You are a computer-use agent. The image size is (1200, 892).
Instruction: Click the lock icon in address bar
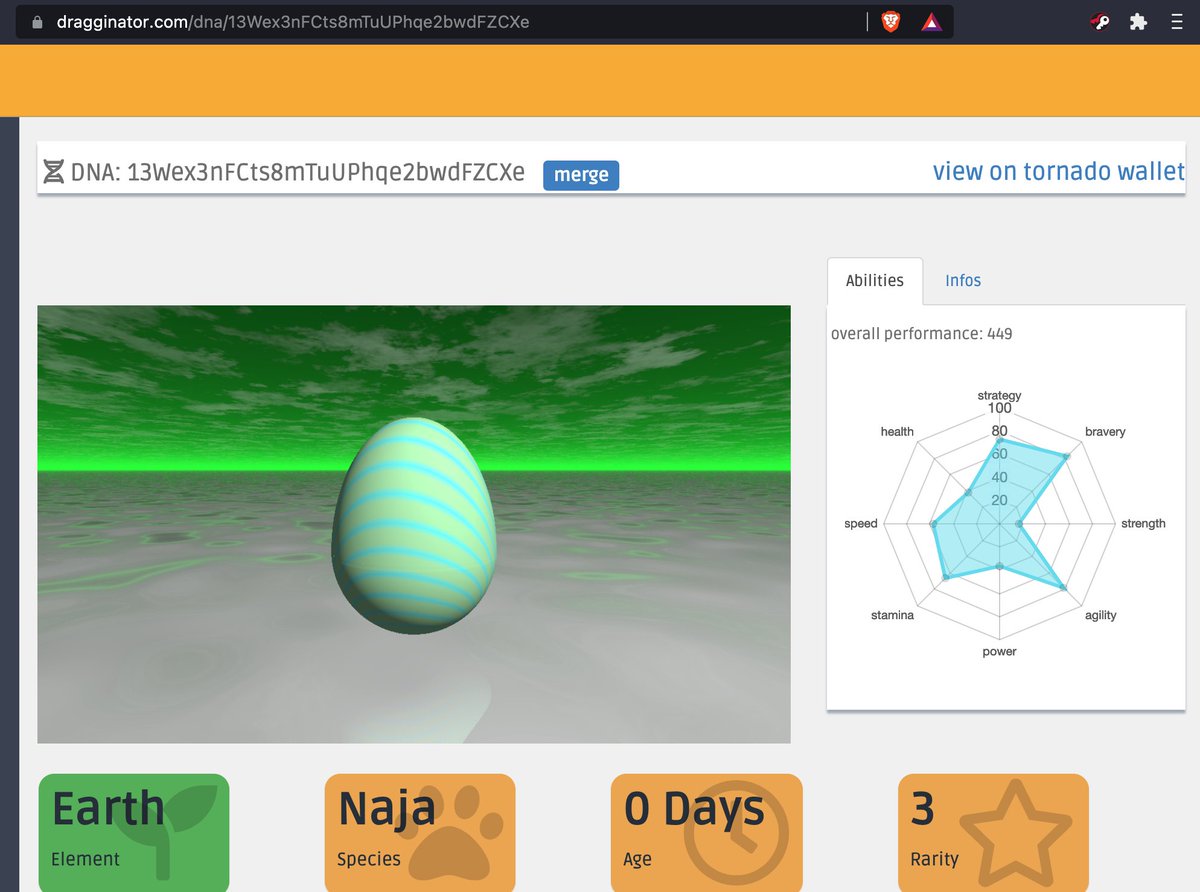(37, 22)
